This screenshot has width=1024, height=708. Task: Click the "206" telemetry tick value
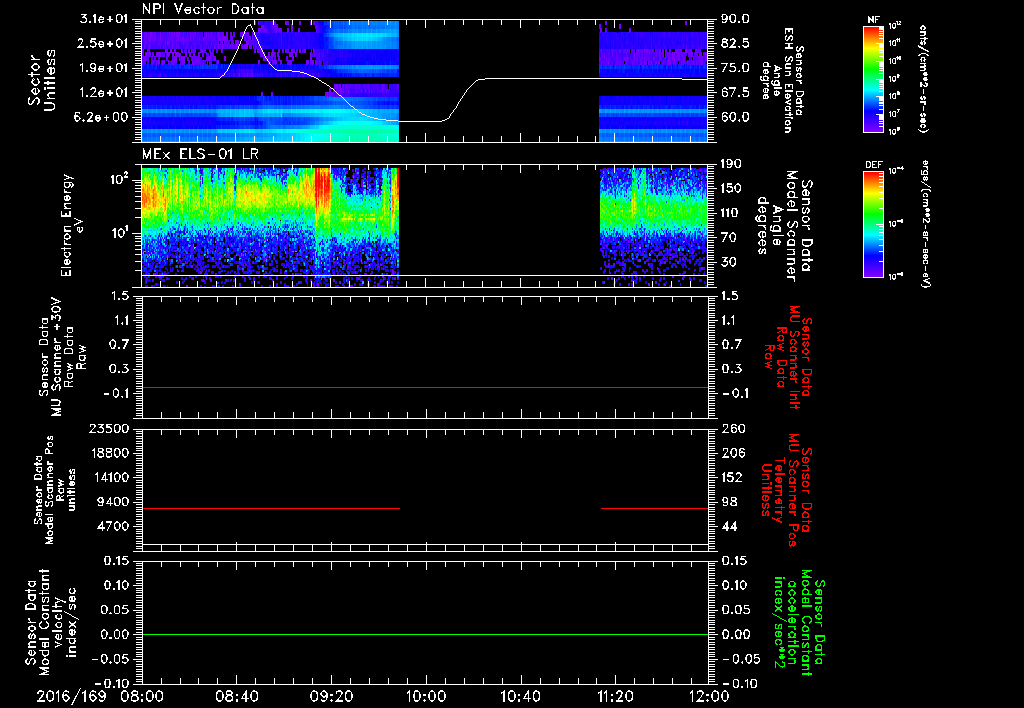pos(732,453)
